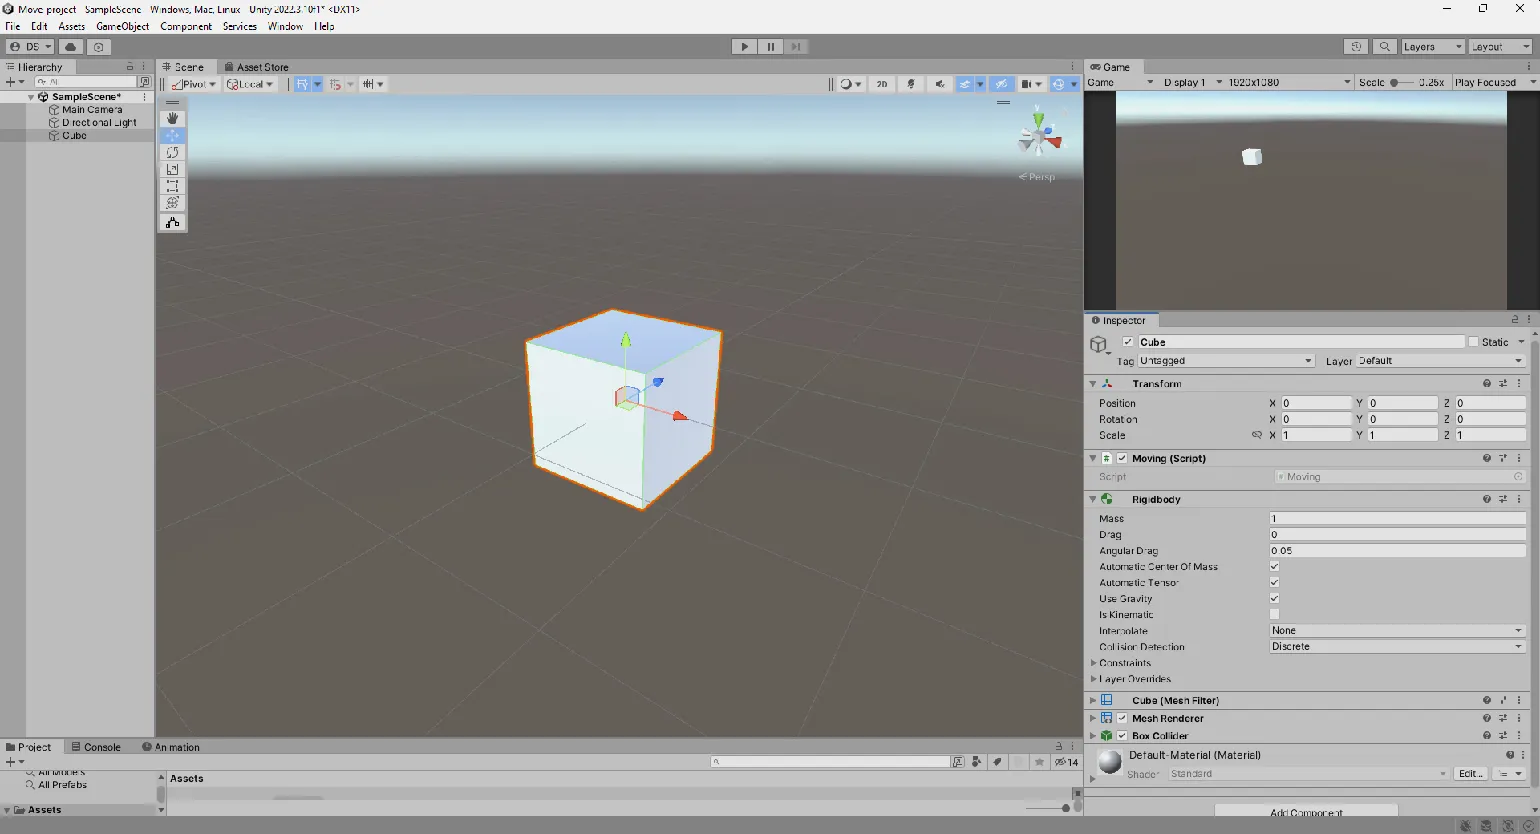Select the Rotate tool
Viewport: 1540px width, 834px height.
[172, 152]
